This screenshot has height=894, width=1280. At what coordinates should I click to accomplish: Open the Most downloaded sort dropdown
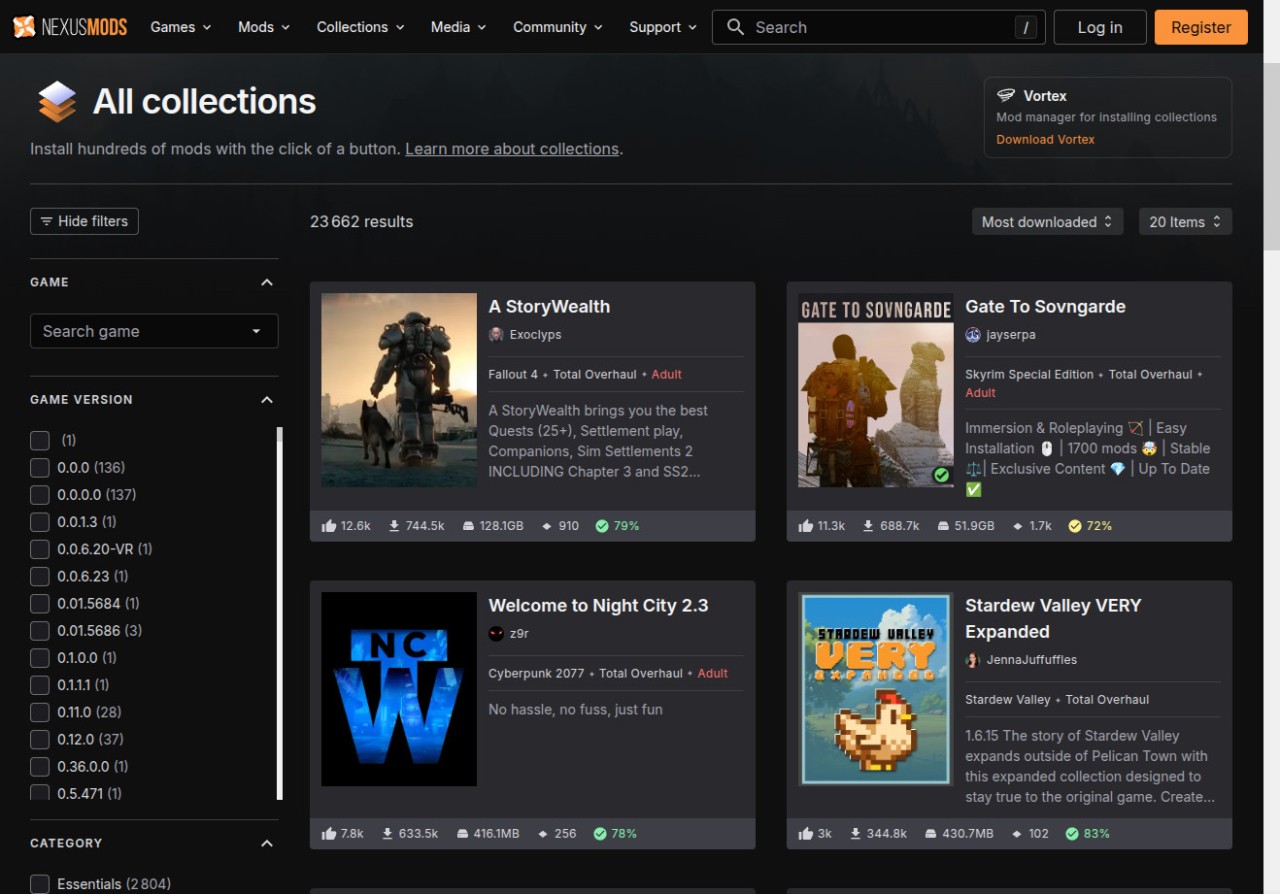(1047, 222)
